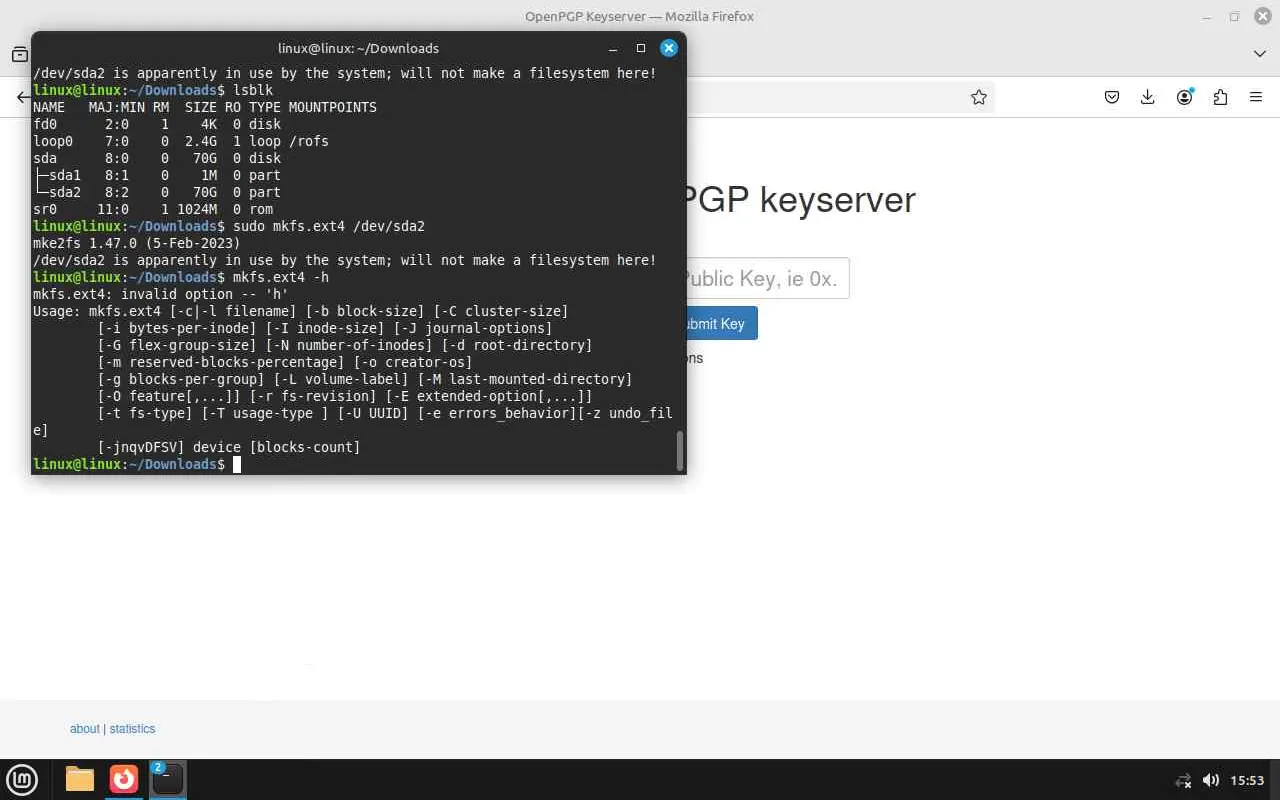Click the terminal scrollbar thumb
1280x800 pixels.
click(x=681, y=450)
